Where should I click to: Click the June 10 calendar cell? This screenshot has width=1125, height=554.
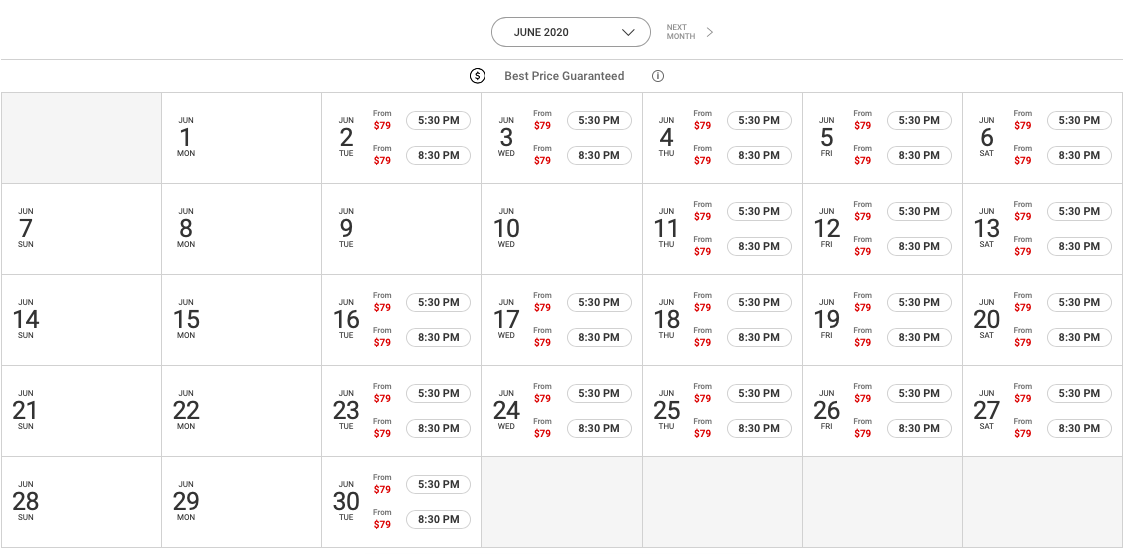pos(562,229)
